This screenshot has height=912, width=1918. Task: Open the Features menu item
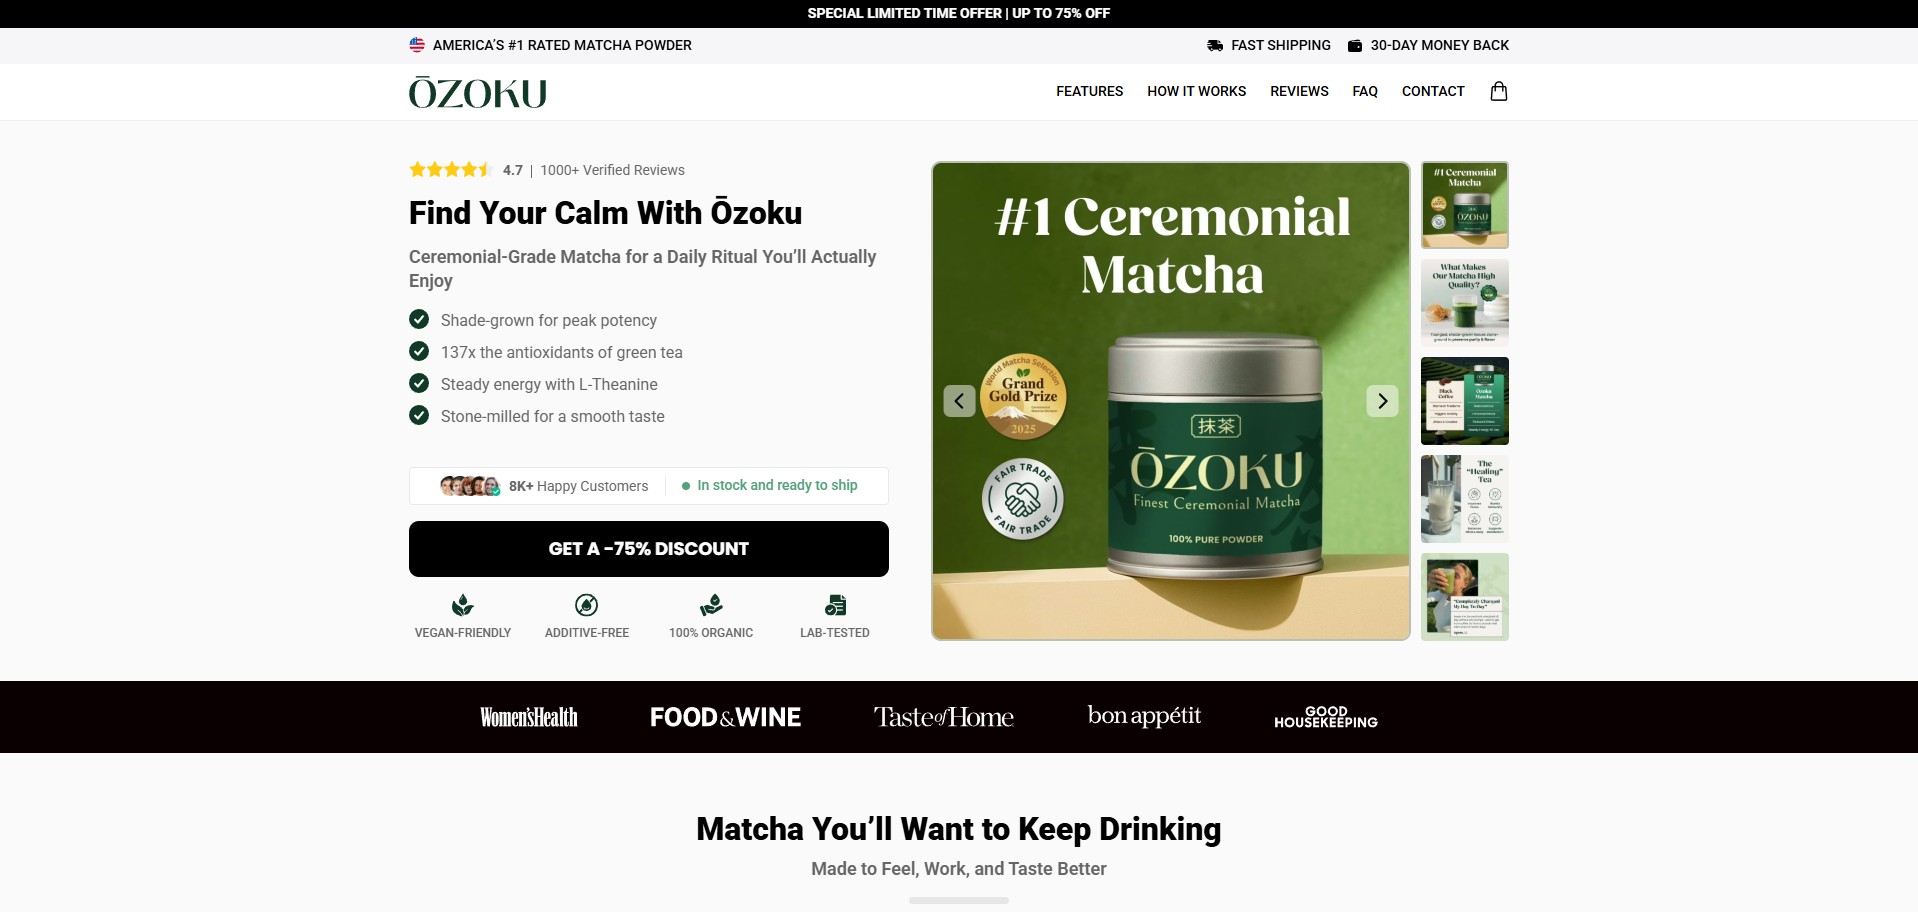[1089, 91]
